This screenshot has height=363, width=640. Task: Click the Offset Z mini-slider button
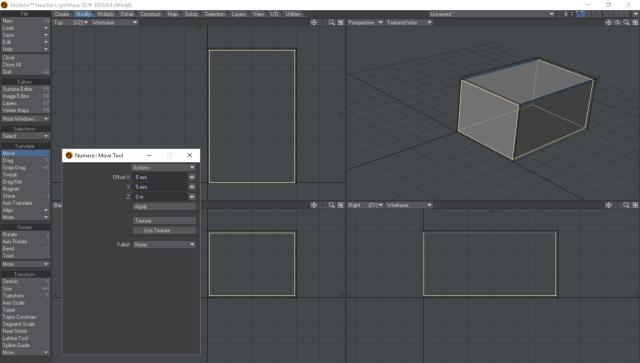pyautogui.click(x=192, y=196)
